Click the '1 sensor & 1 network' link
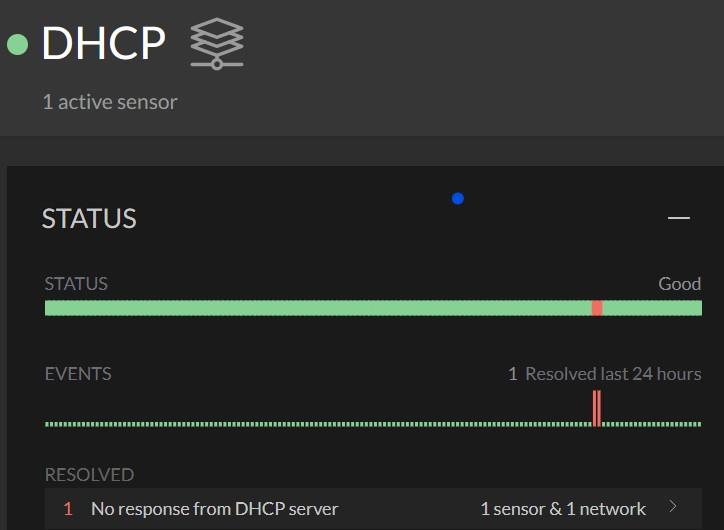724x530 pixels. tap(563, 509)
